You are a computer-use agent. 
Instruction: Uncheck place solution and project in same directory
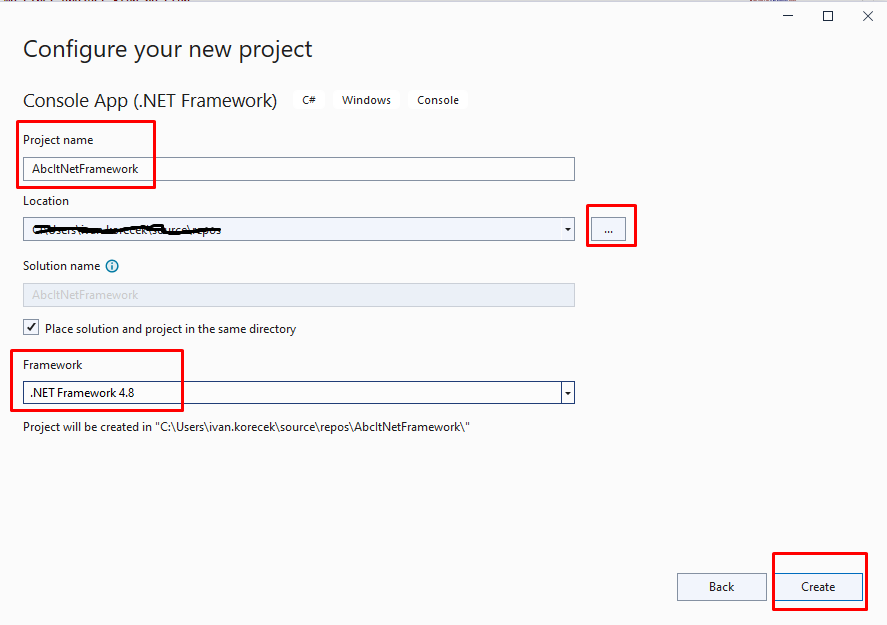[32, 328]
